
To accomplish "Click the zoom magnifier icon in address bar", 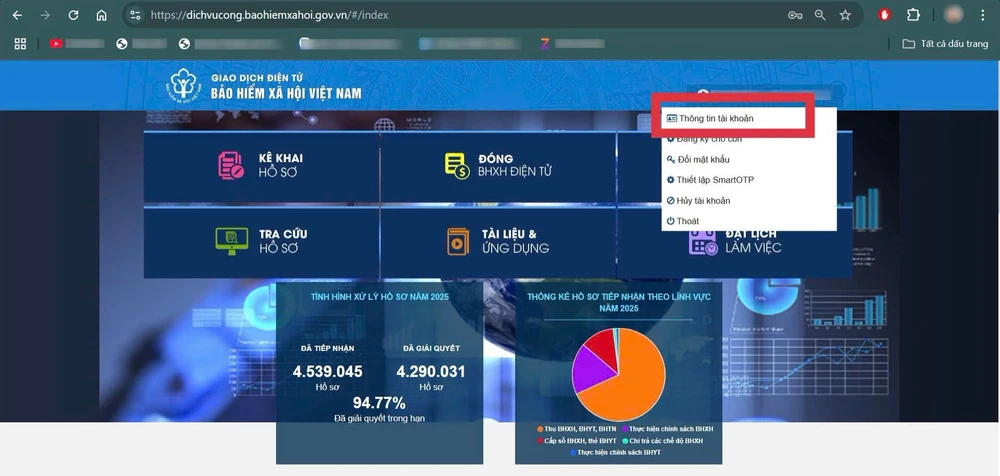I will pos(820,15).
